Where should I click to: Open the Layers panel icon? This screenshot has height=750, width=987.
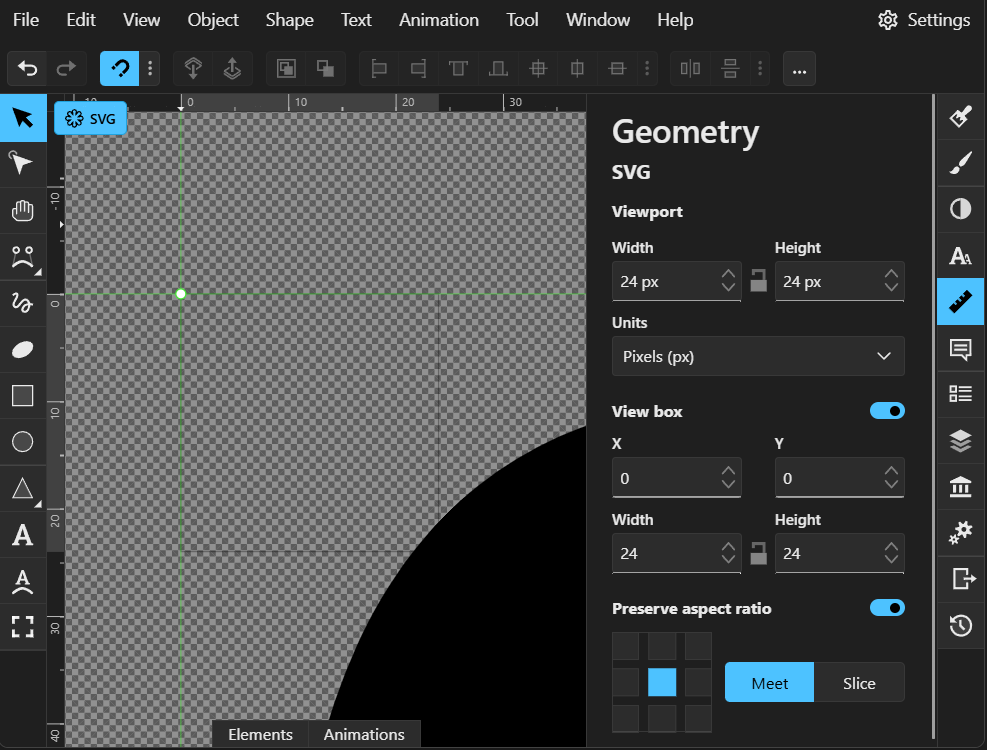point(960,440)
